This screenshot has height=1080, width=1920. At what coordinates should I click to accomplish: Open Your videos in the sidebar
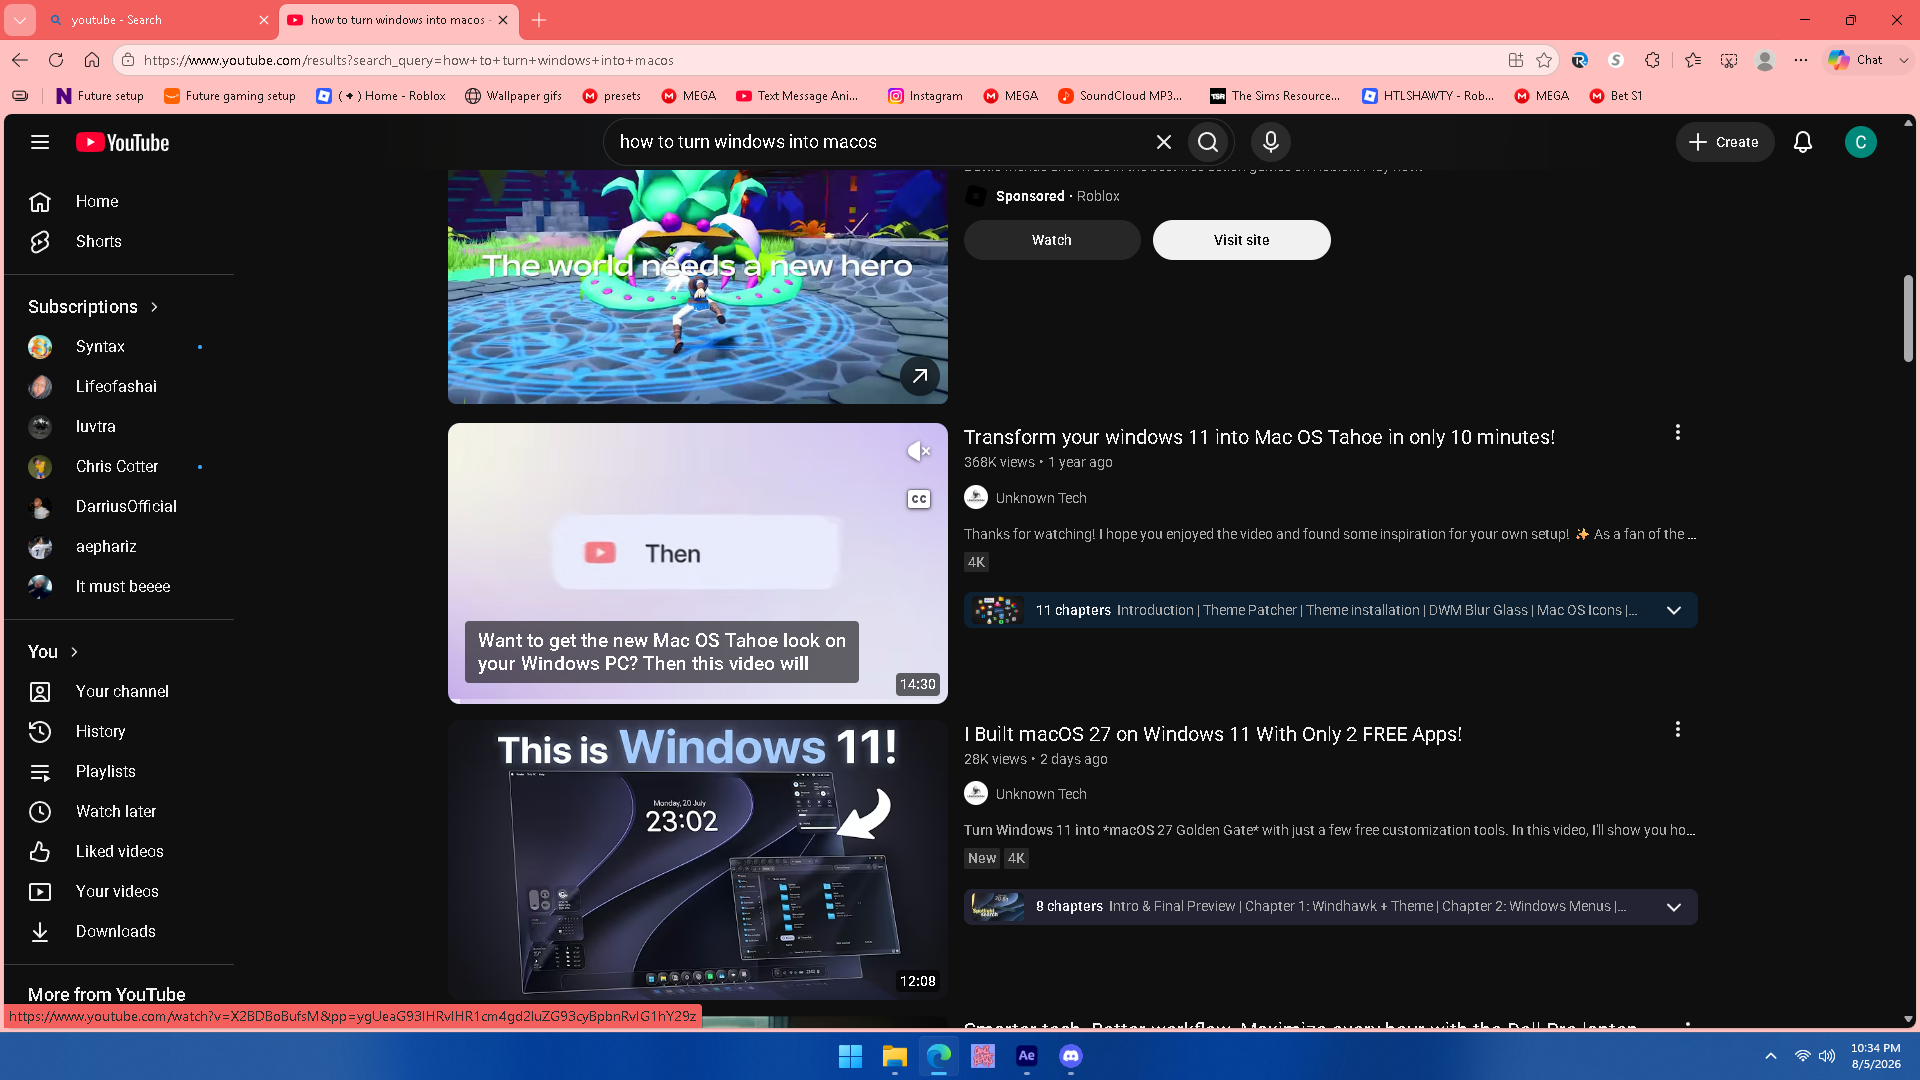coord(119,892)
